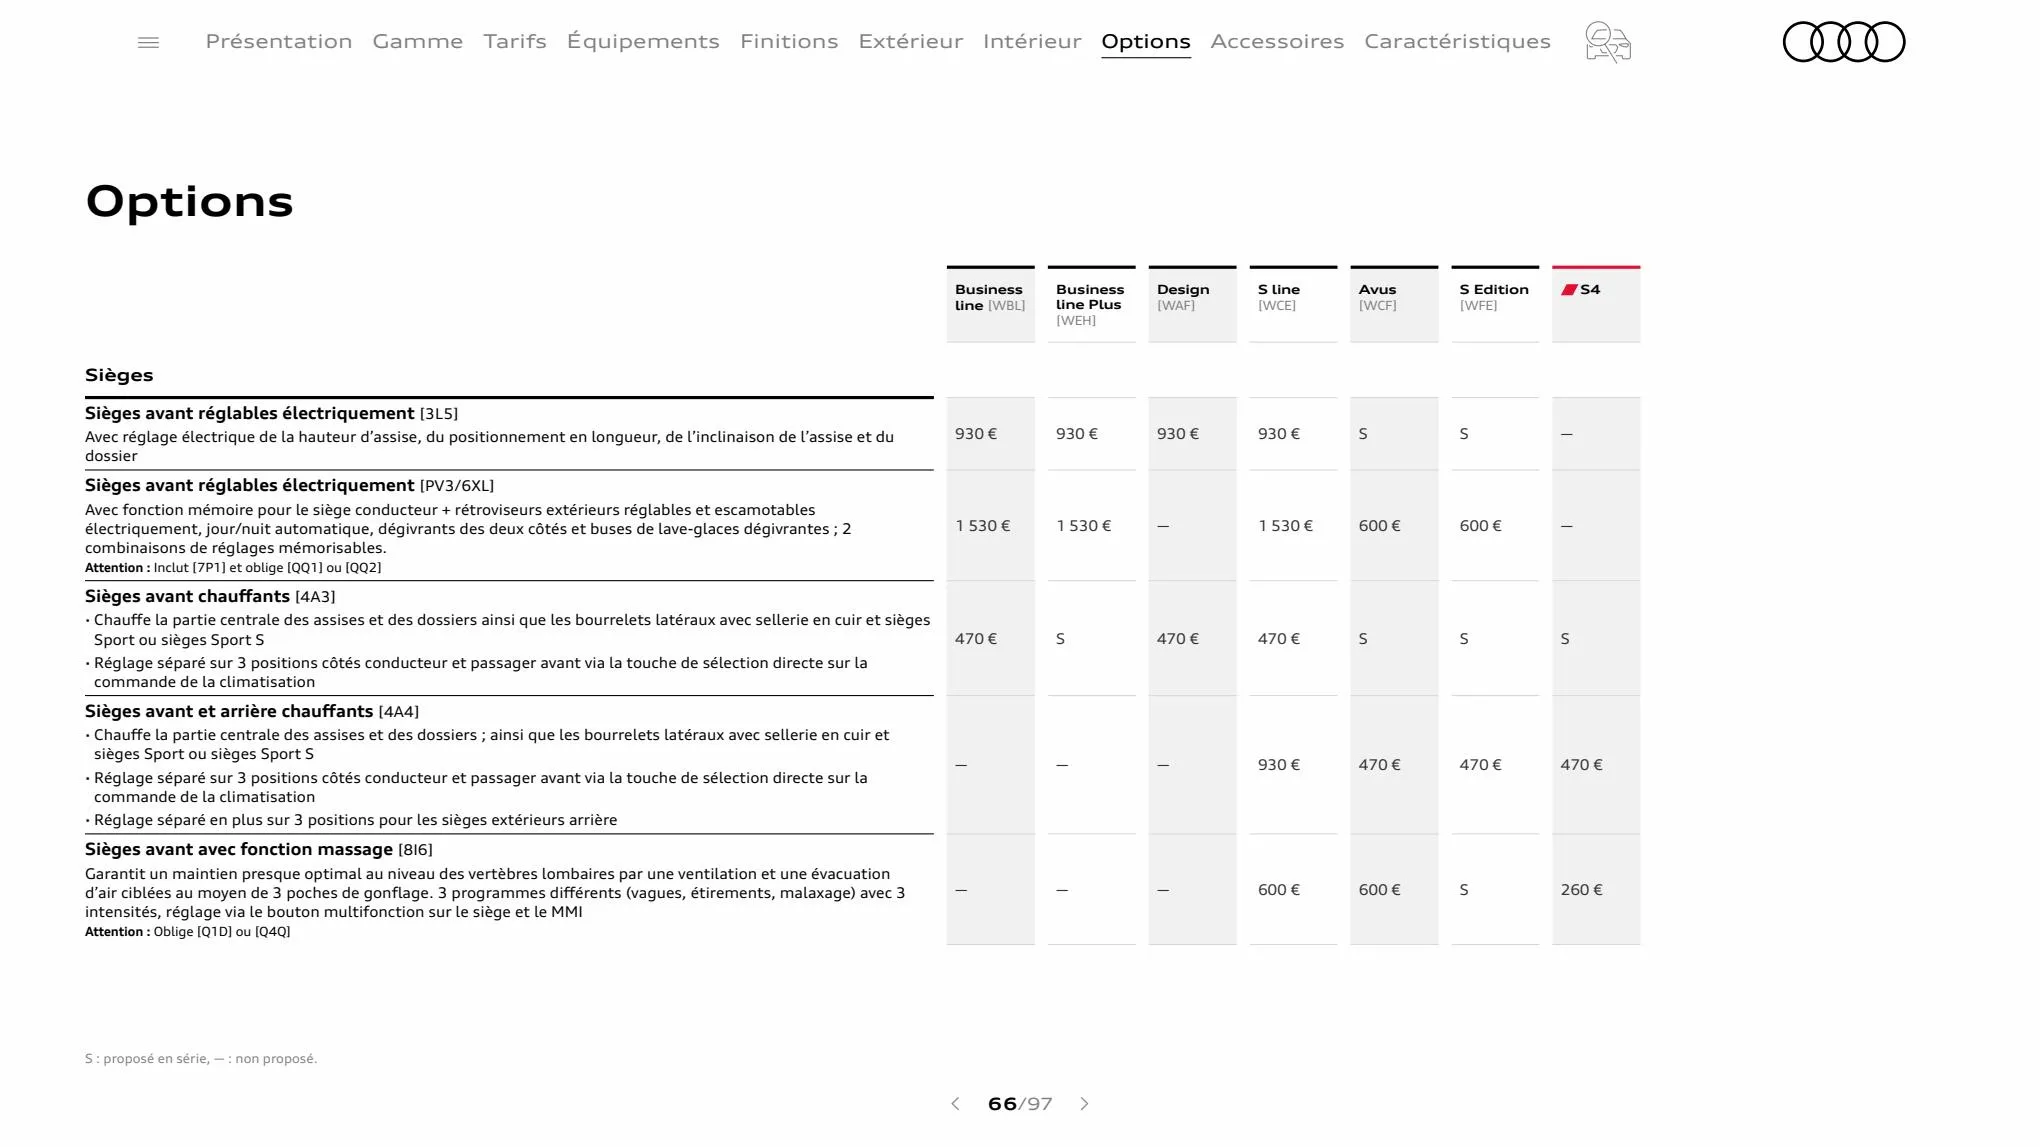The width and height of the screenshot is (2040, 1147).
Task: Click S under Business line Plus for 4A3
Action: [1061, 639]
